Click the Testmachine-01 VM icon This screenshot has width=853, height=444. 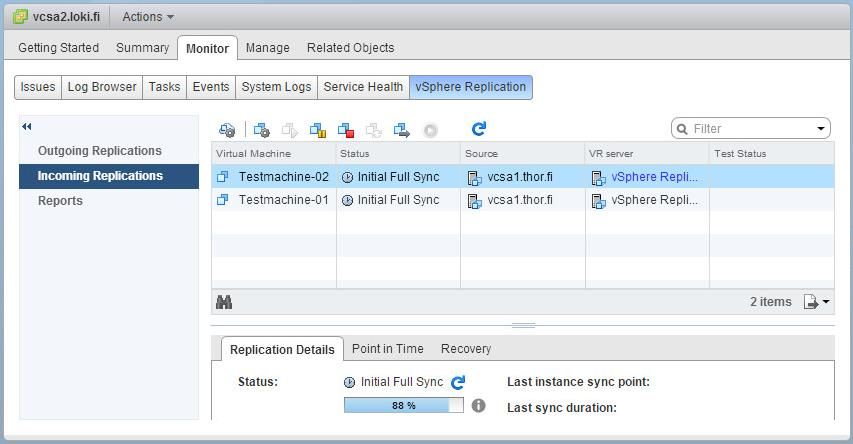(222, 200)
